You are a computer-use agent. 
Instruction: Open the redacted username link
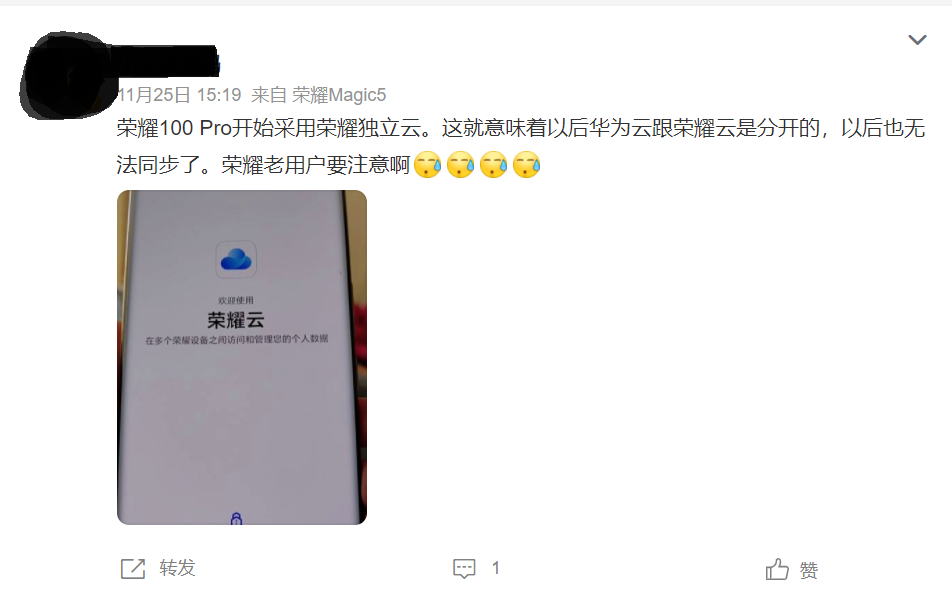tap(167, 60)
